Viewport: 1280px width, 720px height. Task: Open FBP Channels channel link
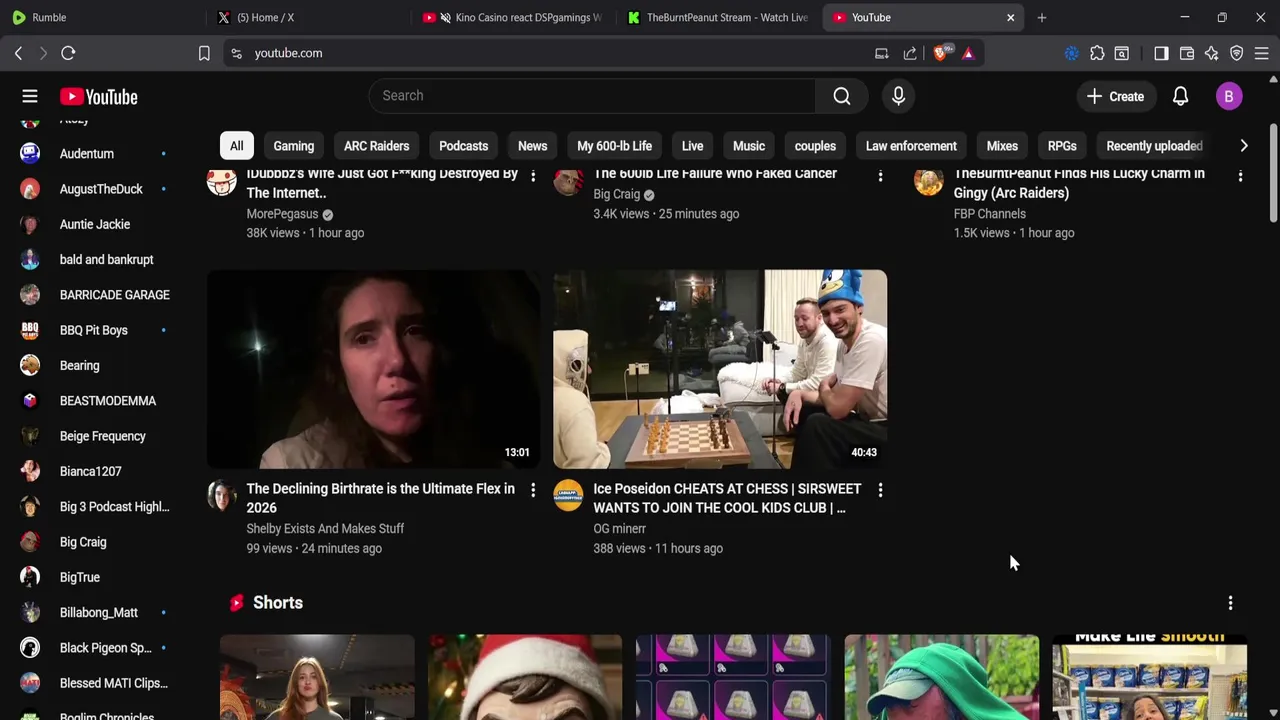(x=990, y=214)
